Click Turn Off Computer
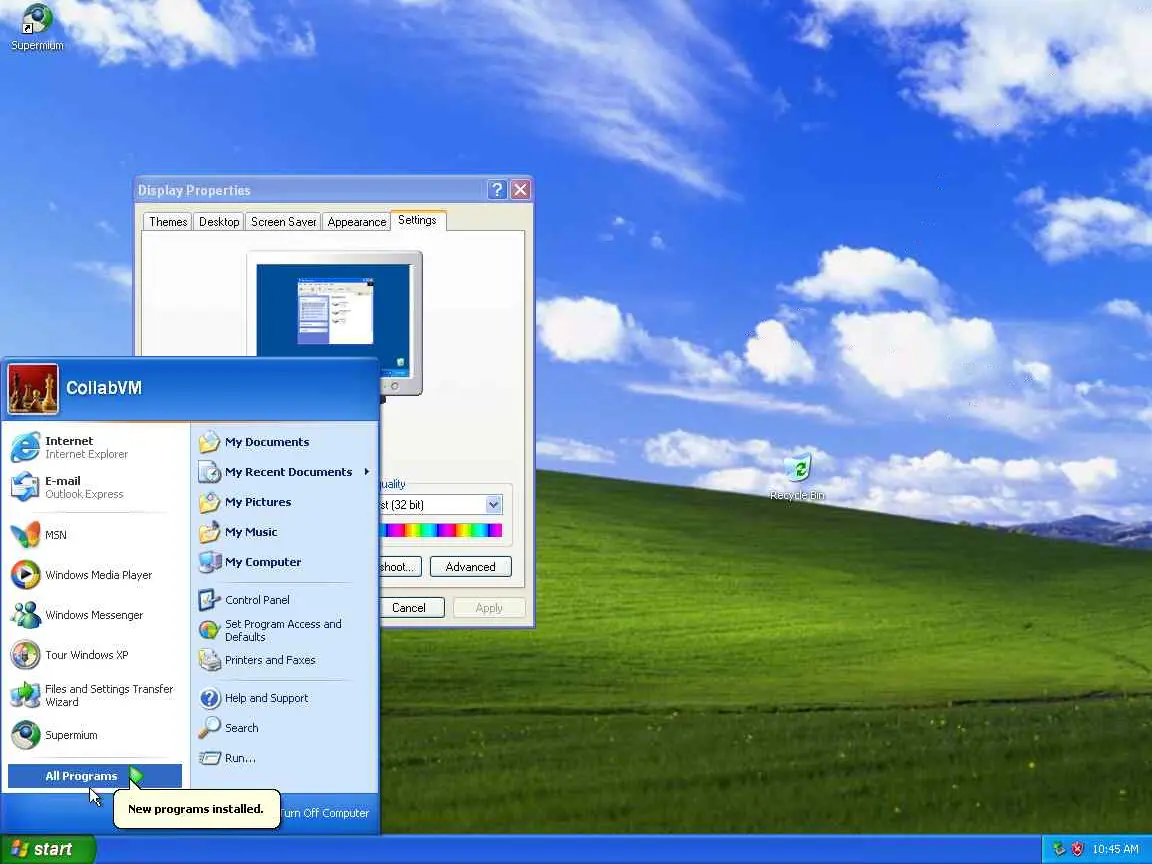This screenshot has width=1152, height=864. pos(324,813)
